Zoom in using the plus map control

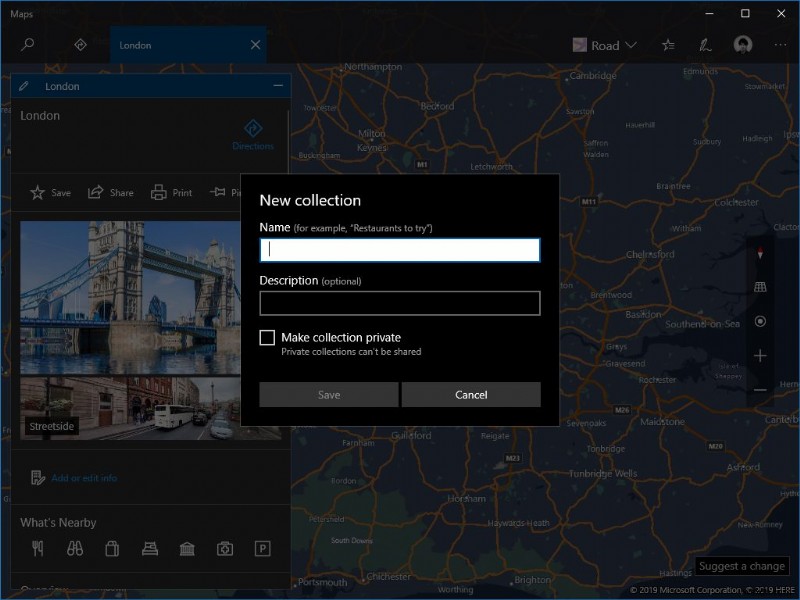pos(758,356)
